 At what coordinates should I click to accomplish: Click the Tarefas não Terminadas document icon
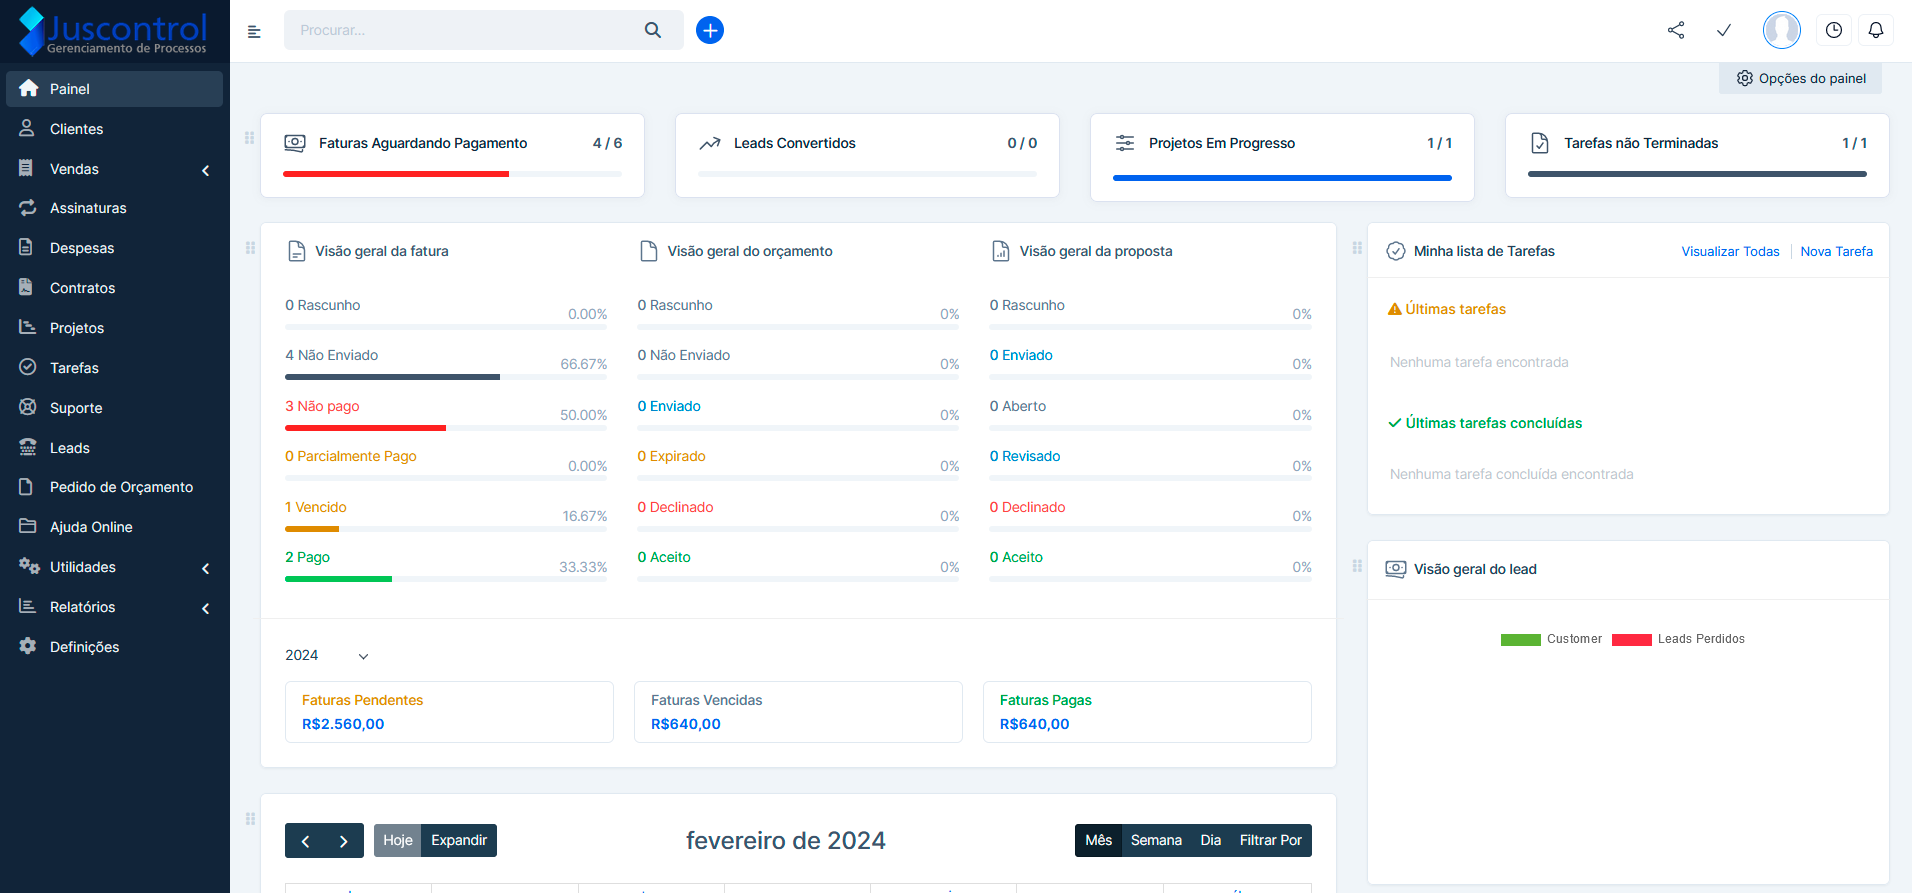coord(1540,143)
